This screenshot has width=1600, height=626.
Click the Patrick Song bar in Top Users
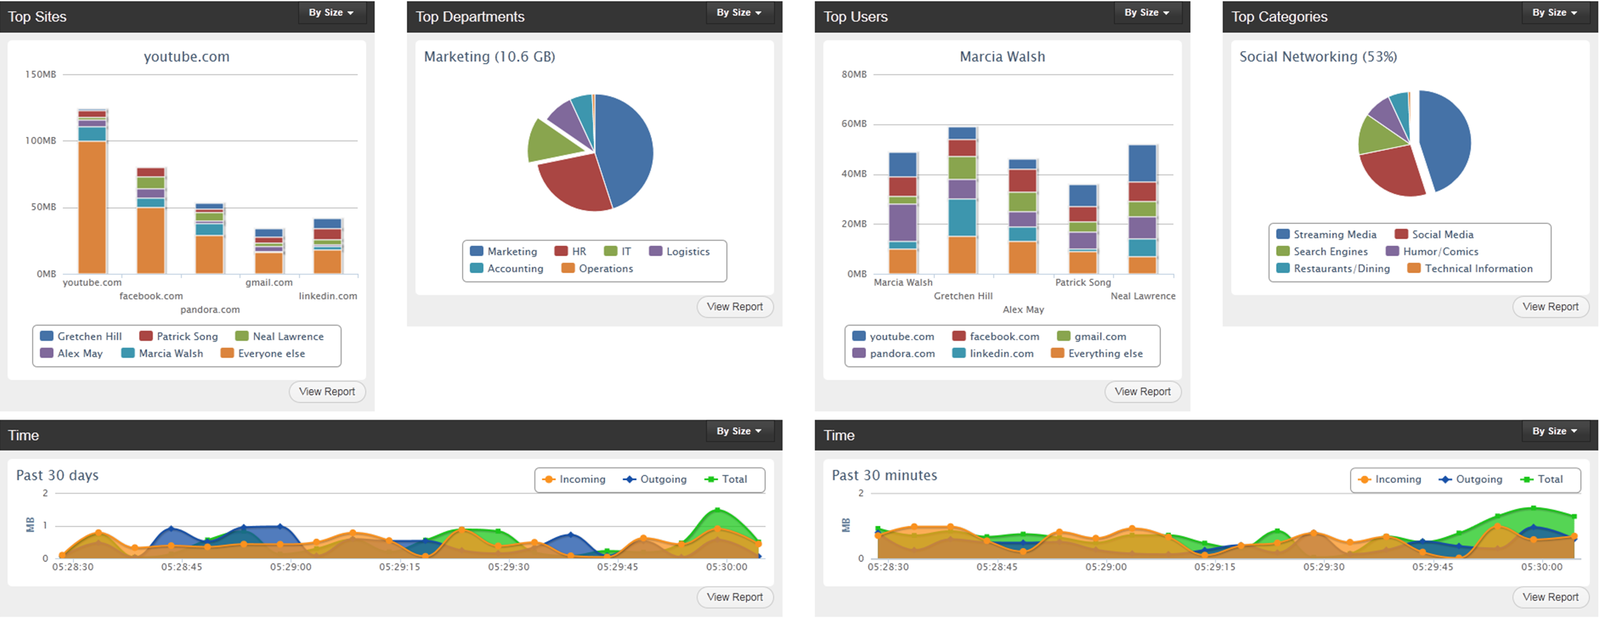click(x=1083, y=229)
